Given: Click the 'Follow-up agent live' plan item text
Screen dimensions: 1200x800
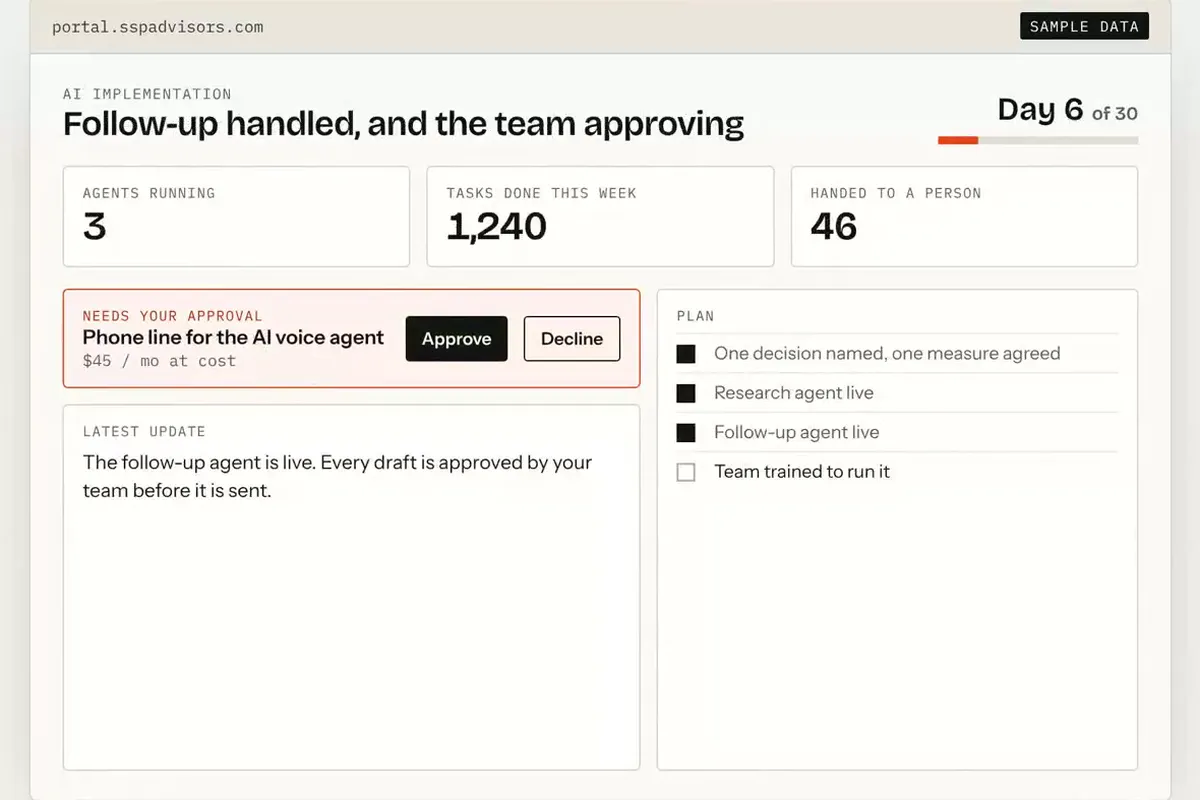Looking at the screenshot, I should point(797,433).
